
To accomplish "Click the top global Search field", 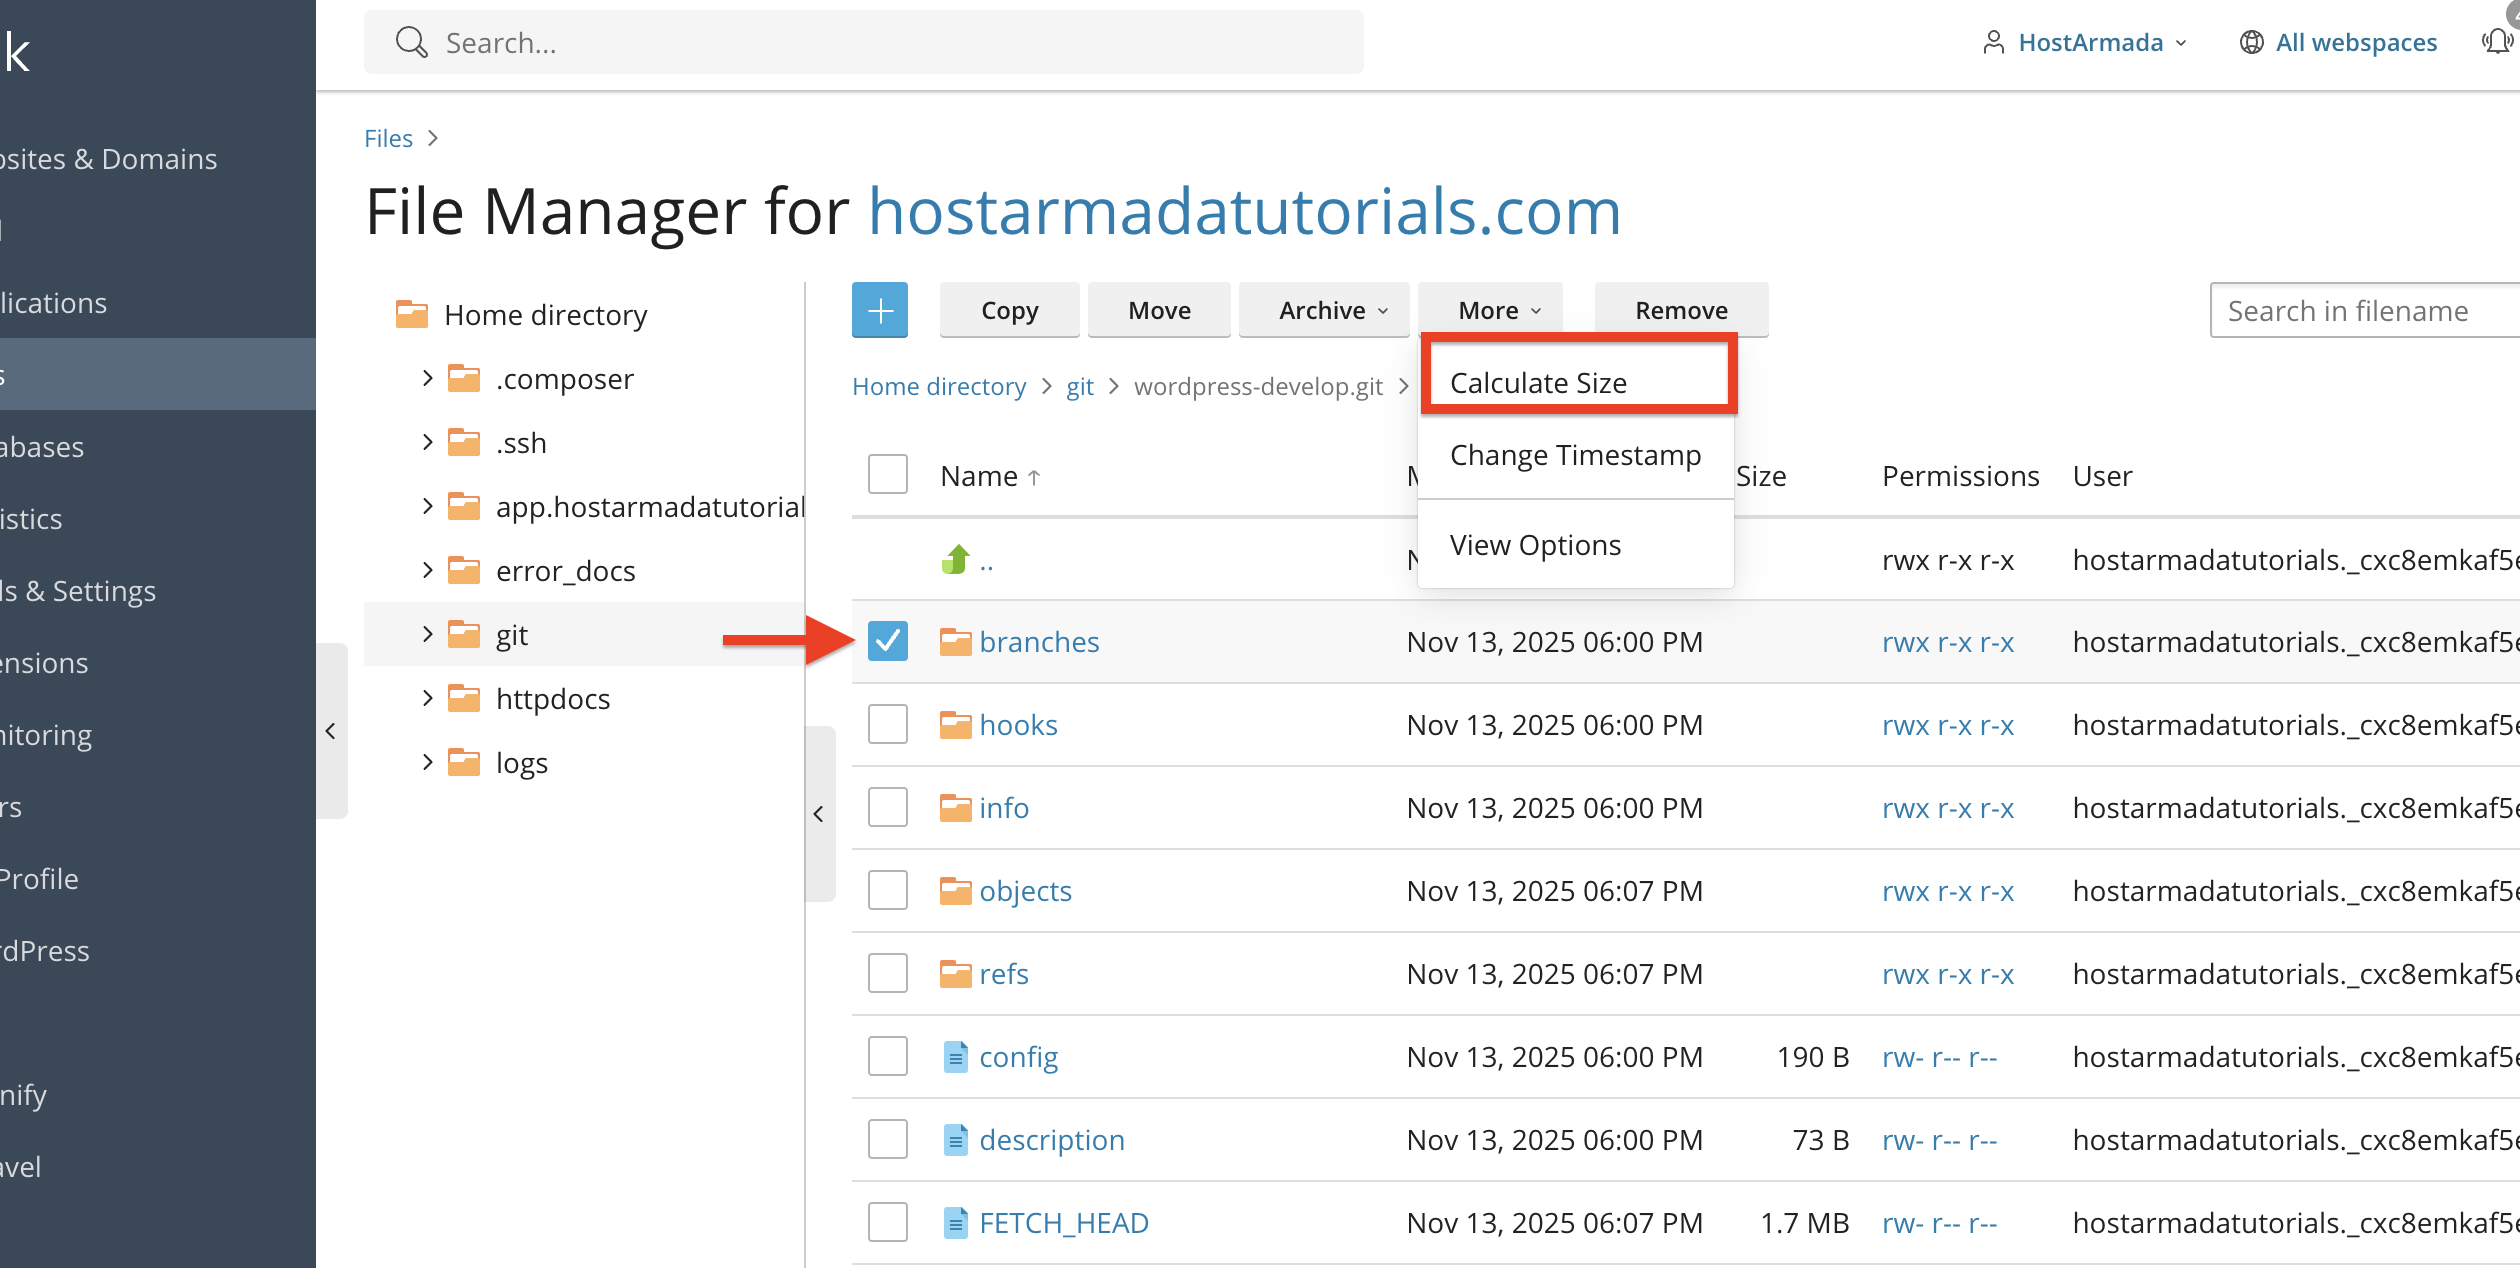I will (x=864, y=42).
